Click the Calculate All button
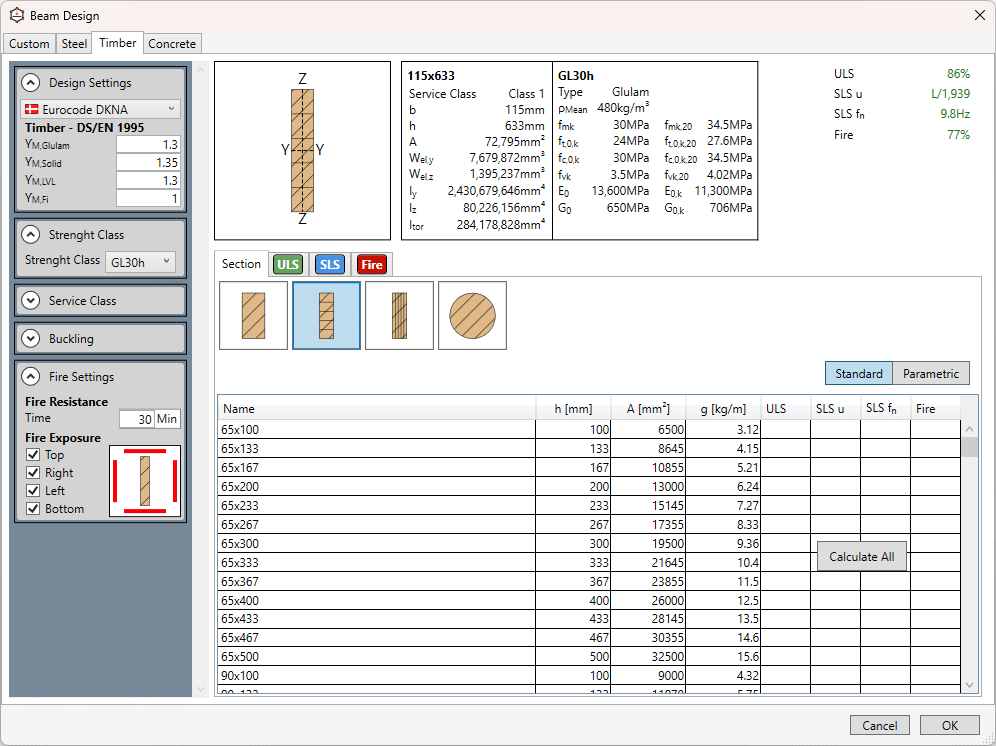The width and height of the screenshot is (996, 746). 861,557
